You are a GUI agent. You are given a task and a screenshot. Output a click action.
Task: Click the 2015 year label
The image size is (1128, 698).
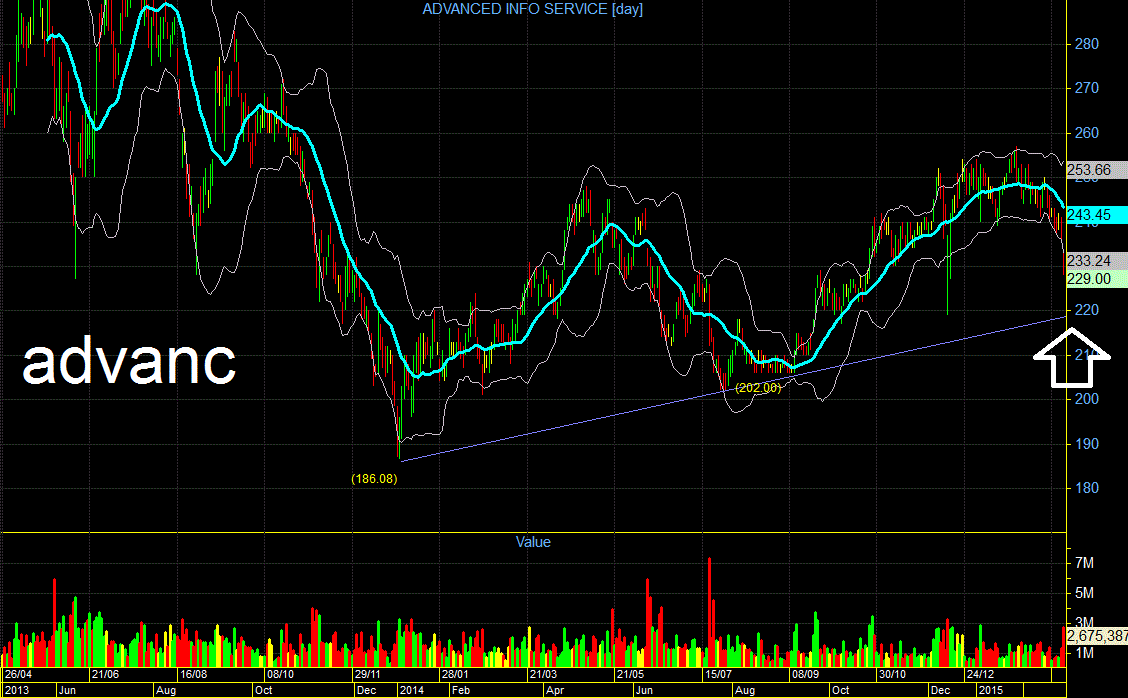991,690
